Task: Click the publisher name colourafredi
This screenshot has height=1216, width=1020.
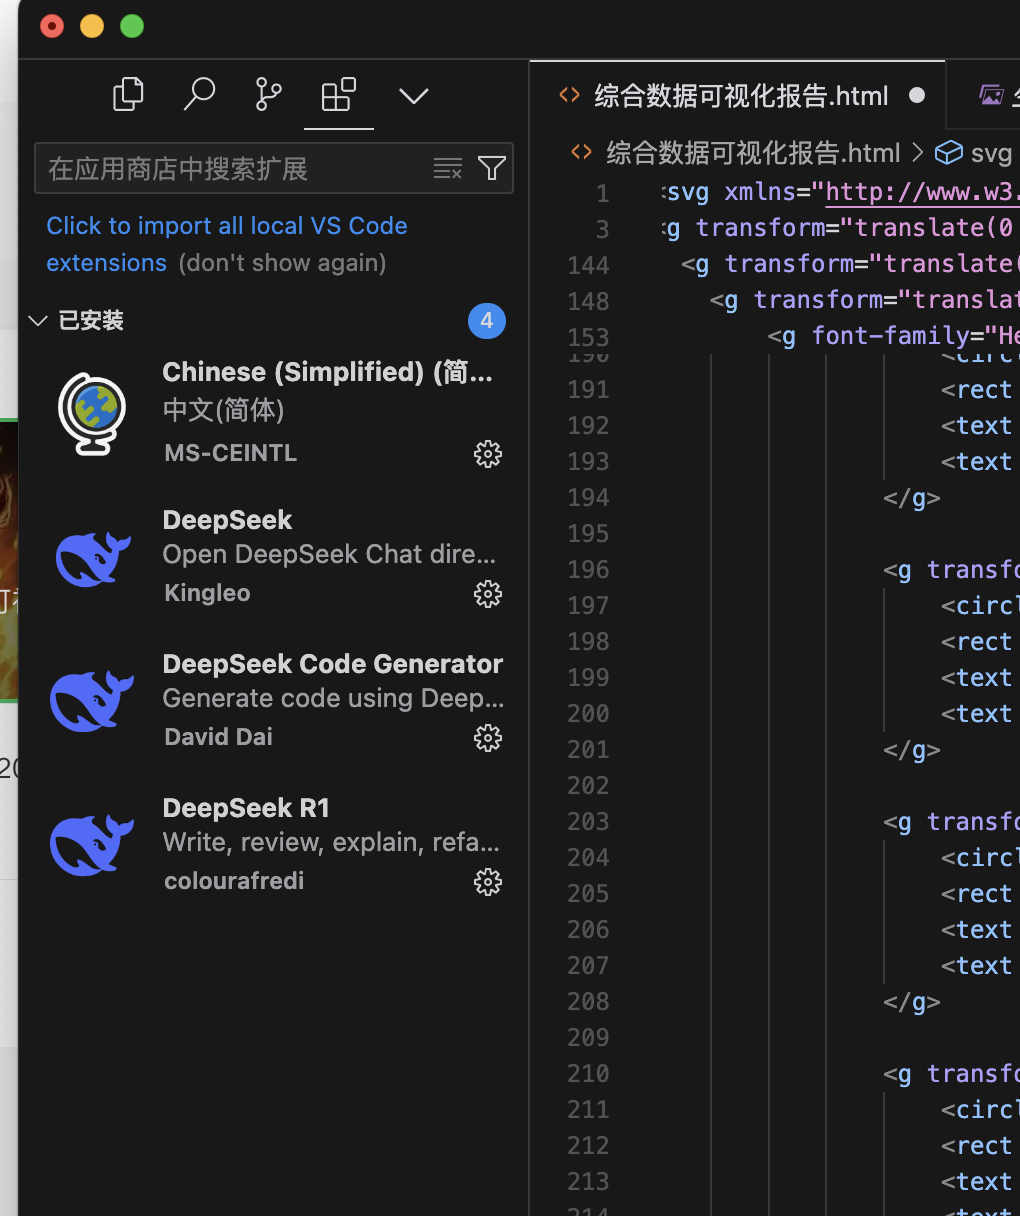Action: pos(234,881)
